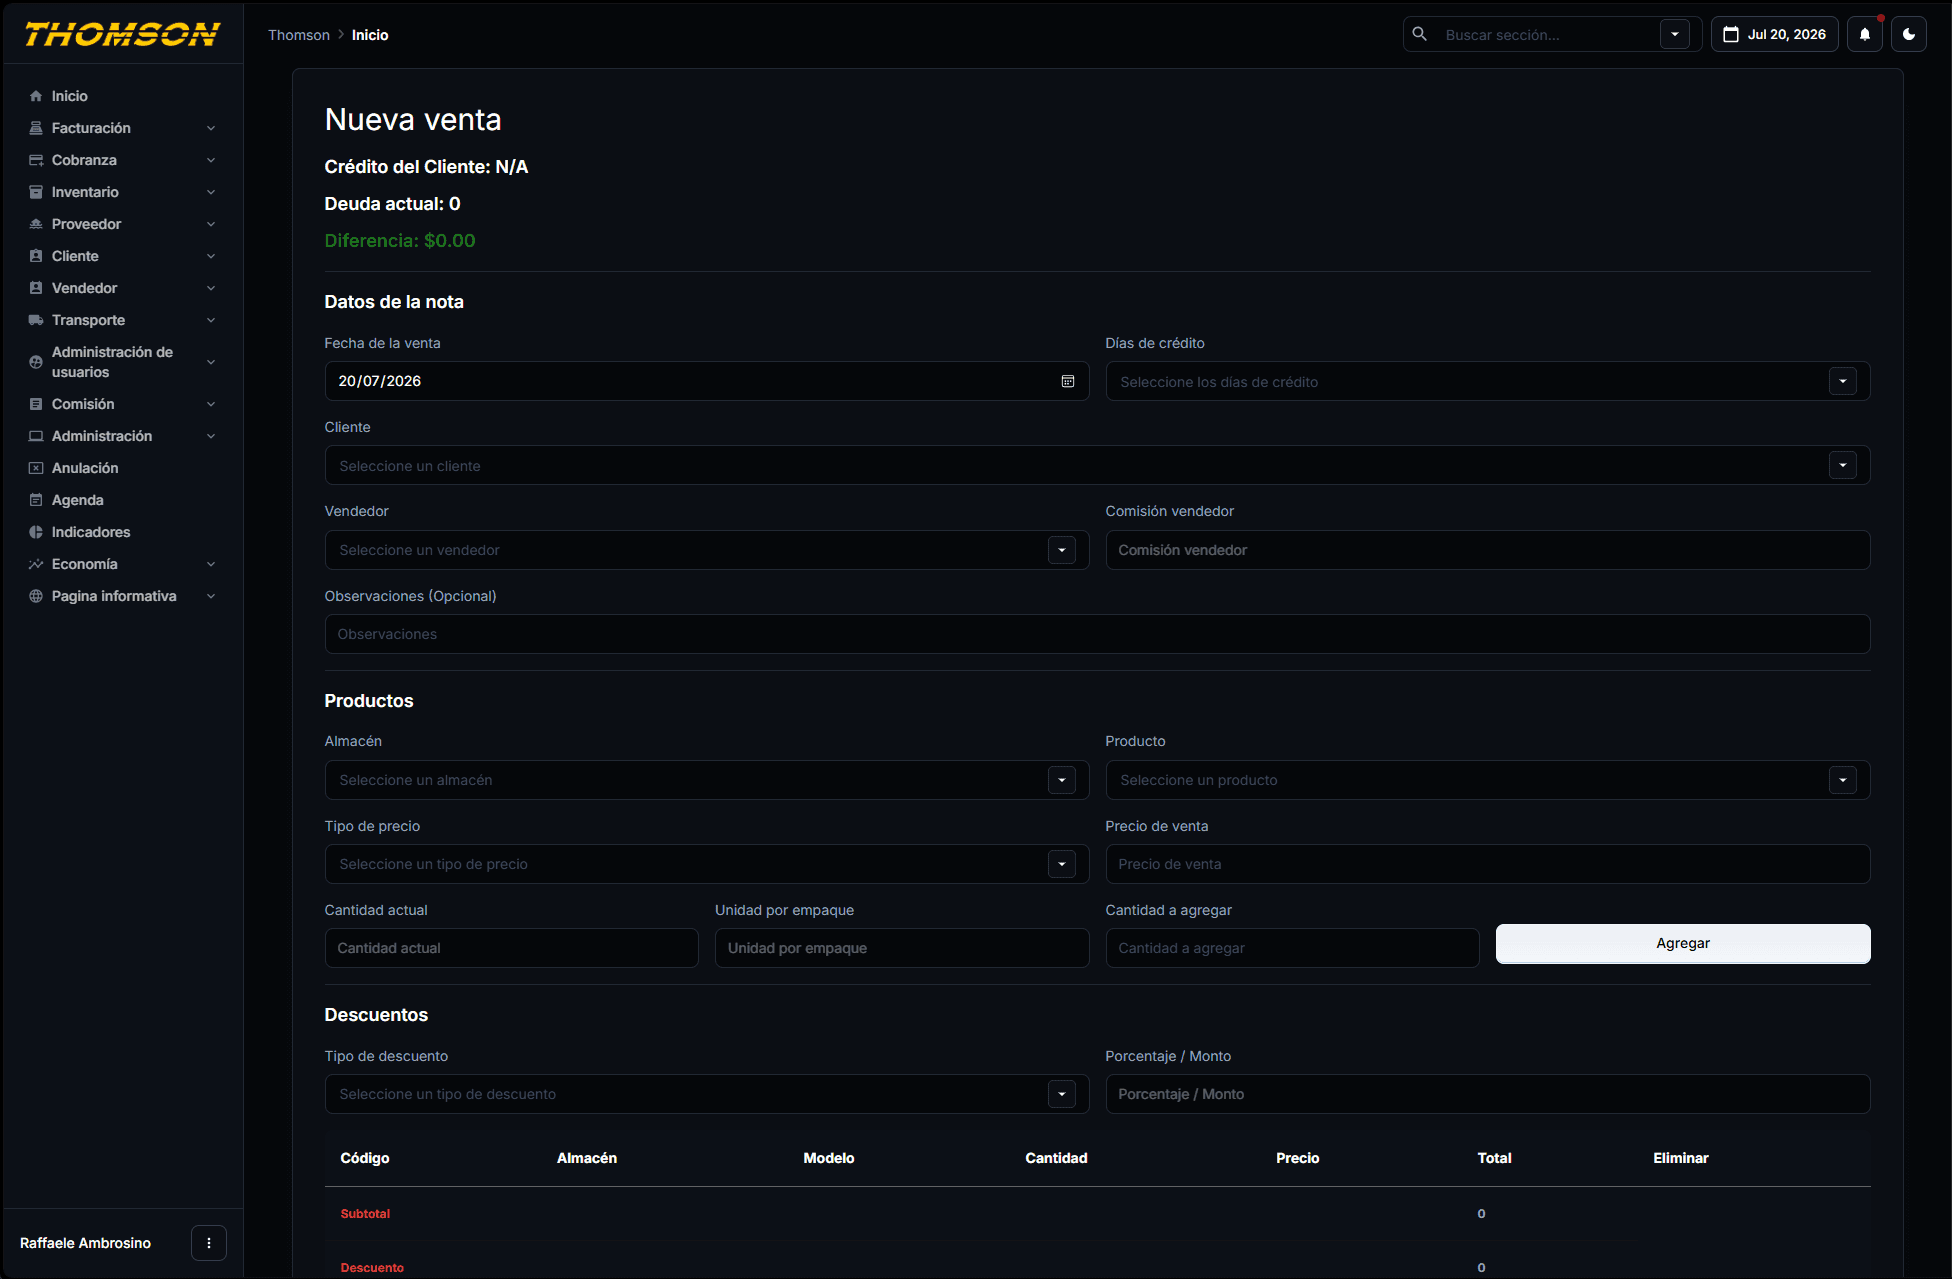Click the Thomson breadcrumb link
This screenshot has height=1279, width=1952.
[x=299, y=35]
